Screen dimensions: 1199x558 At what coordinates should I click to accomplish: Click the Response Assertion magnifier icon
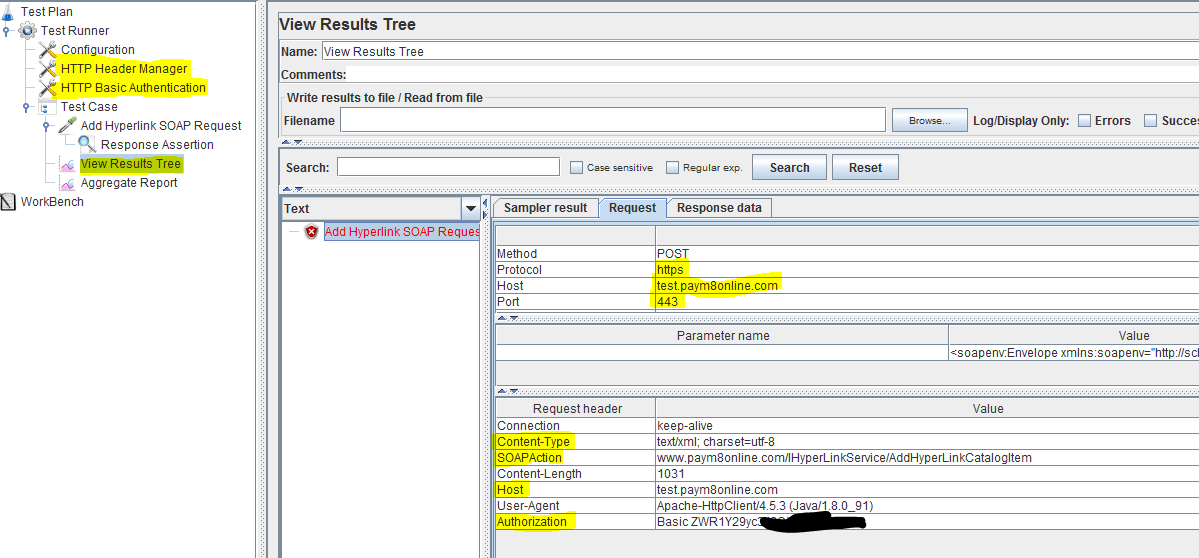[x=87, y=144]
